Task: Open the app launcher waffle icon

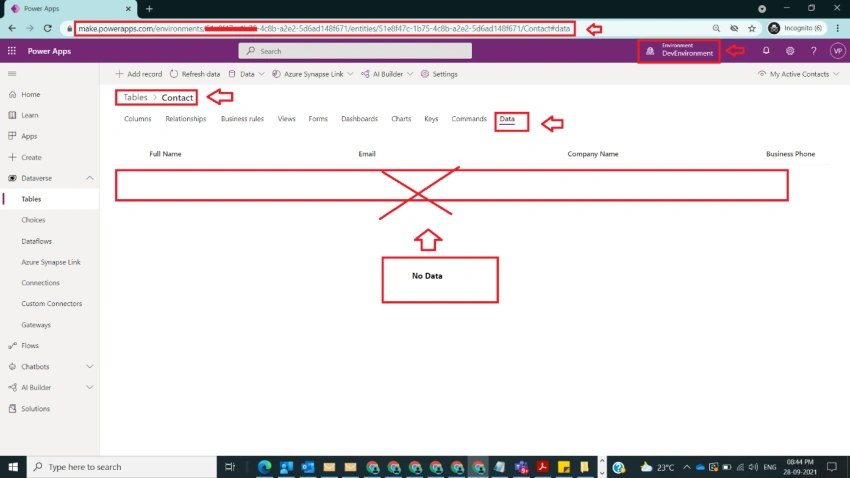Action: (11, 51)
